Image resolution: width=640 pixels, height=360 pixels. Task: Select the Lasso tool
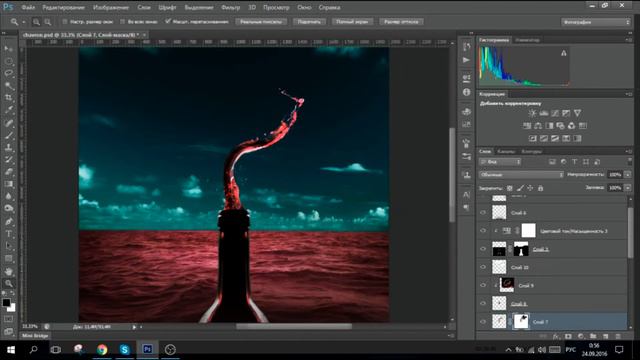point(8,73)
